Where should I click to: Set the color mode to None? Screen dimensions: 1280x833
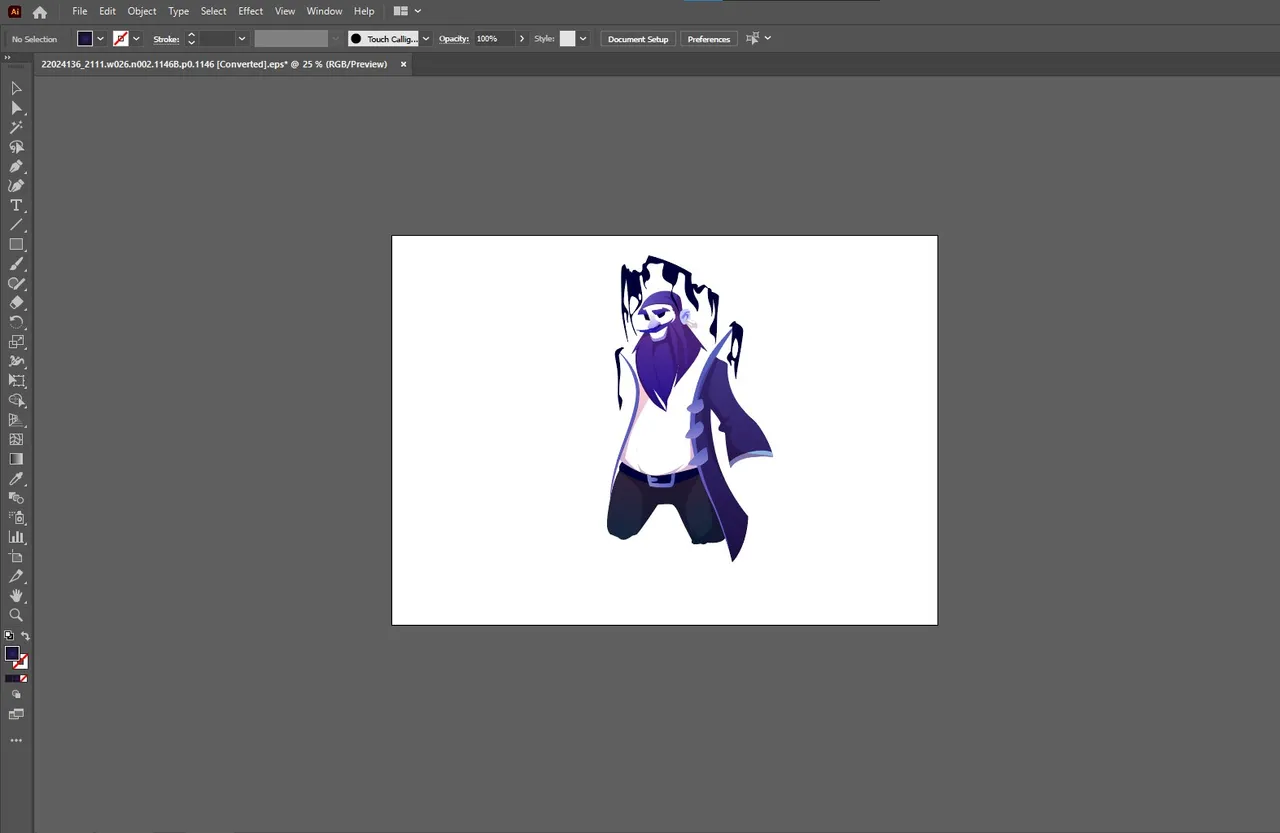coord(24,678)
